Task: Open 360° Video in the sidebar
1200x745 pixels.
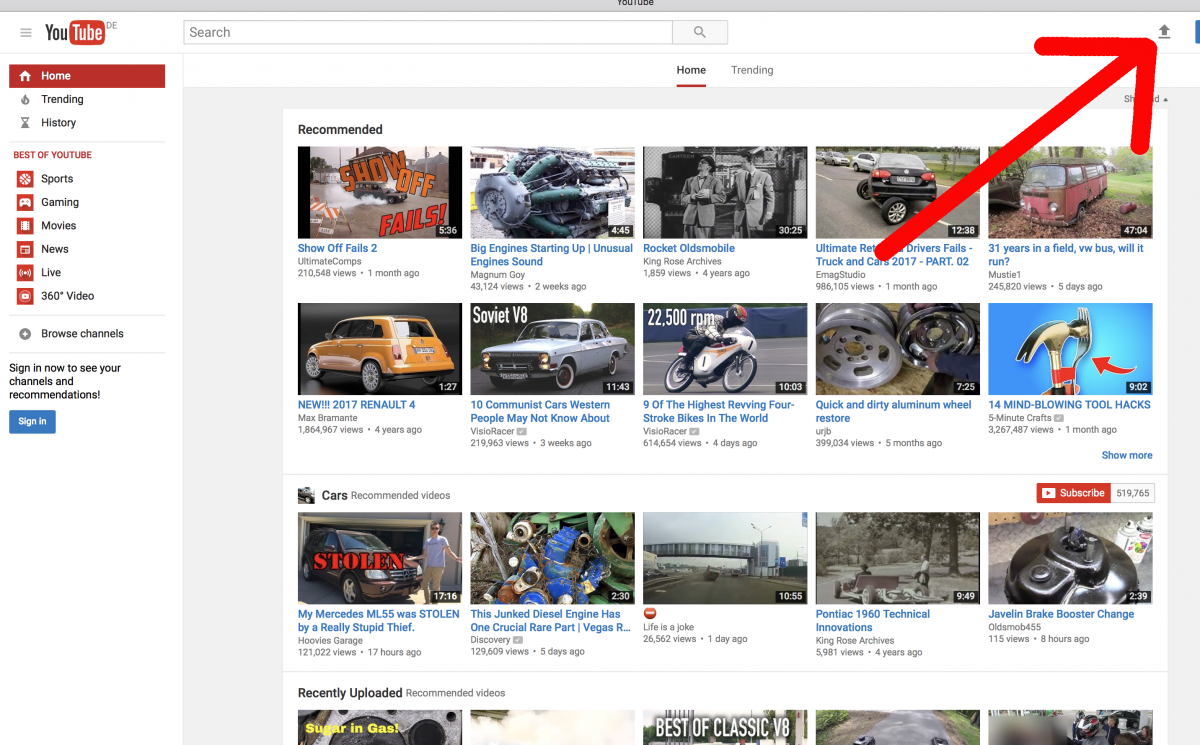Action: point(67,296)
